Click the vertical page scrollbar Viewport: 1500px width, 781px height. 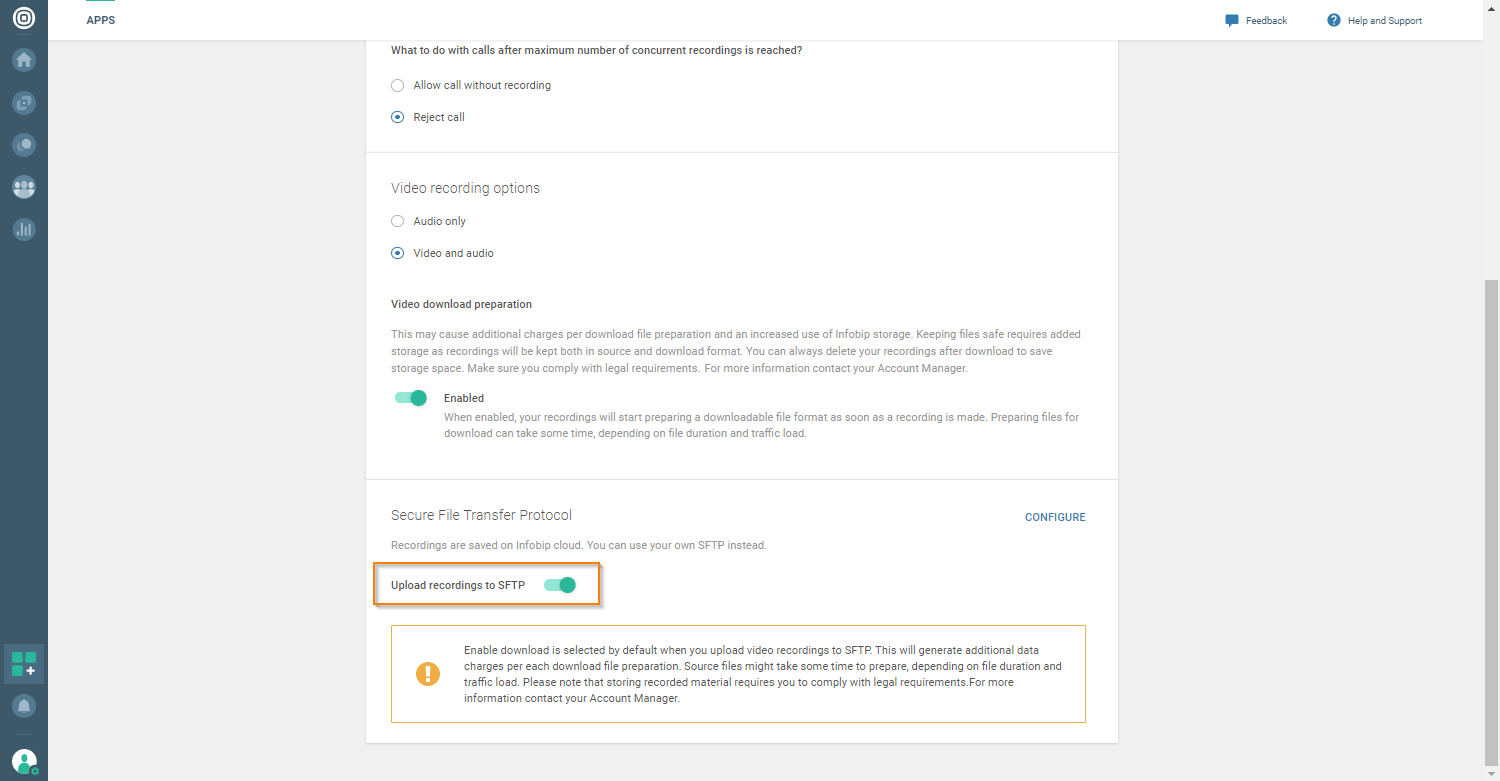point(1491,520)
